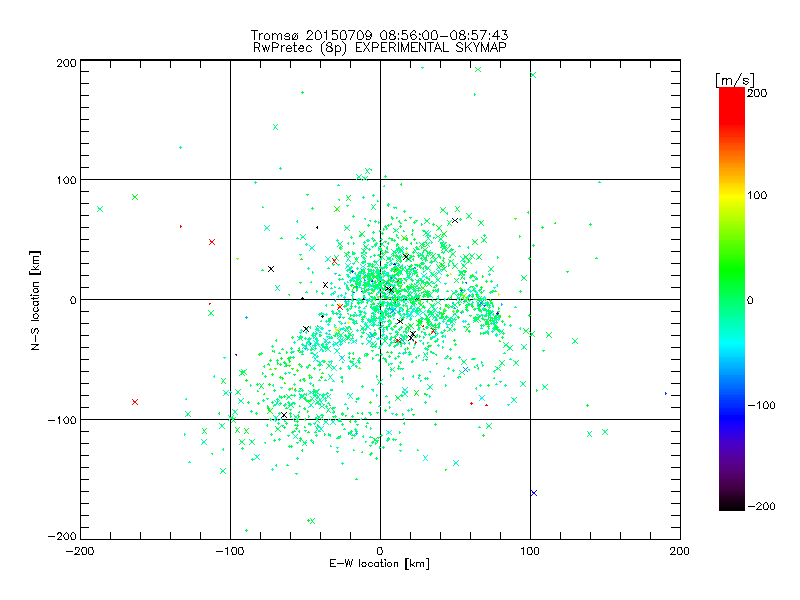Click the black X marker left of center near N-S 25
Screen dimensions: 800x600
click(271, 269)
